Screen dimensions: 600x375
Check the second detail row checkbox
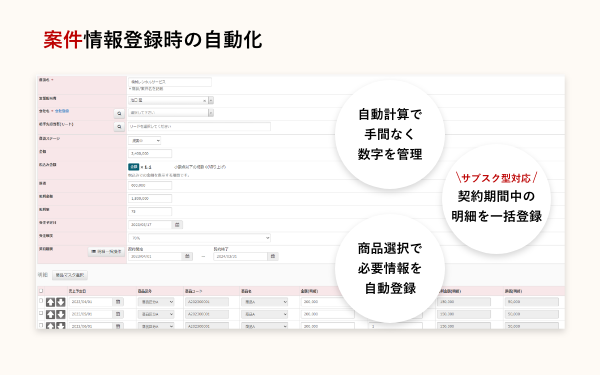pyautogui.click(x=41, y=313)
